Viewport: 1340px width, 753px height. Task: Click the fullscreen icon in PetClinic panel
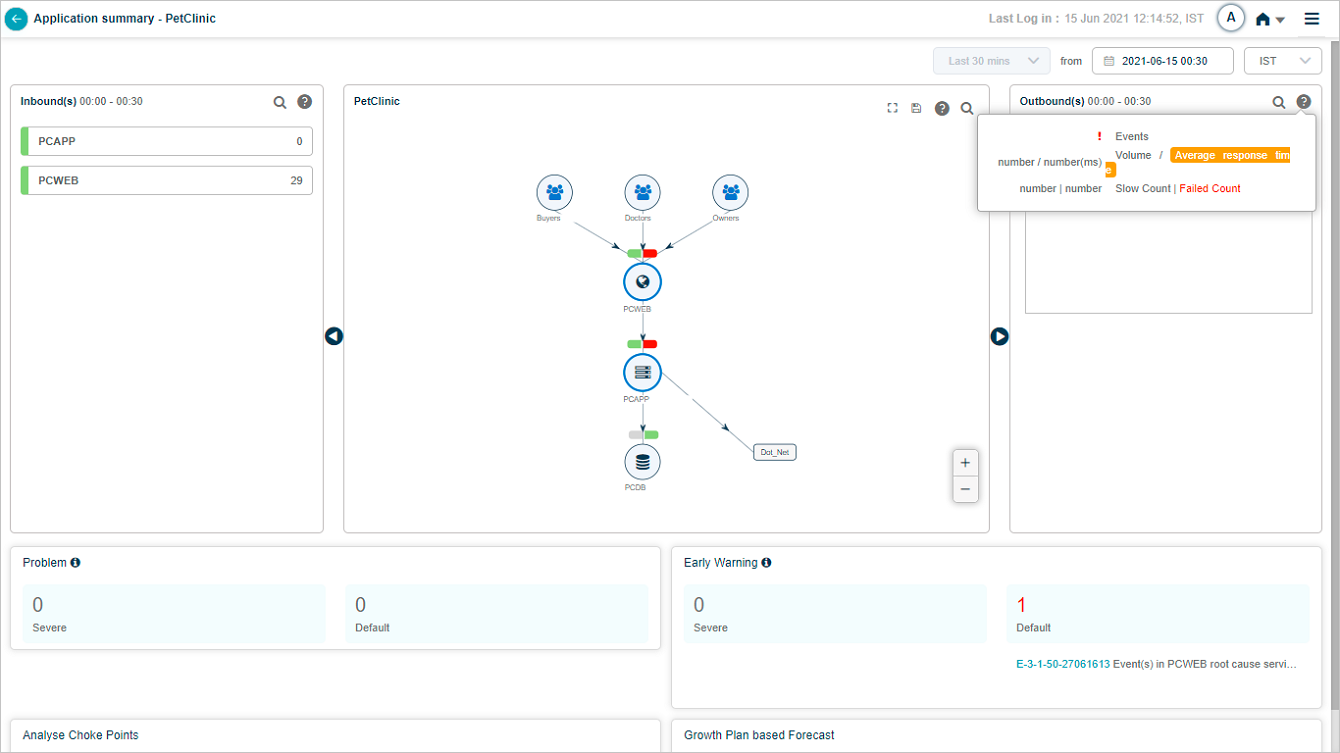tap(893, 108)
